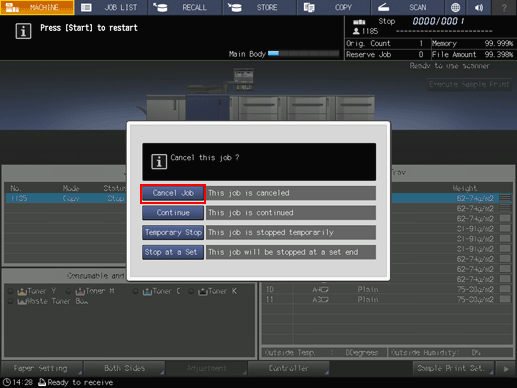Click Continue to resume the job
Screen dimensions: 517x388
173,213
